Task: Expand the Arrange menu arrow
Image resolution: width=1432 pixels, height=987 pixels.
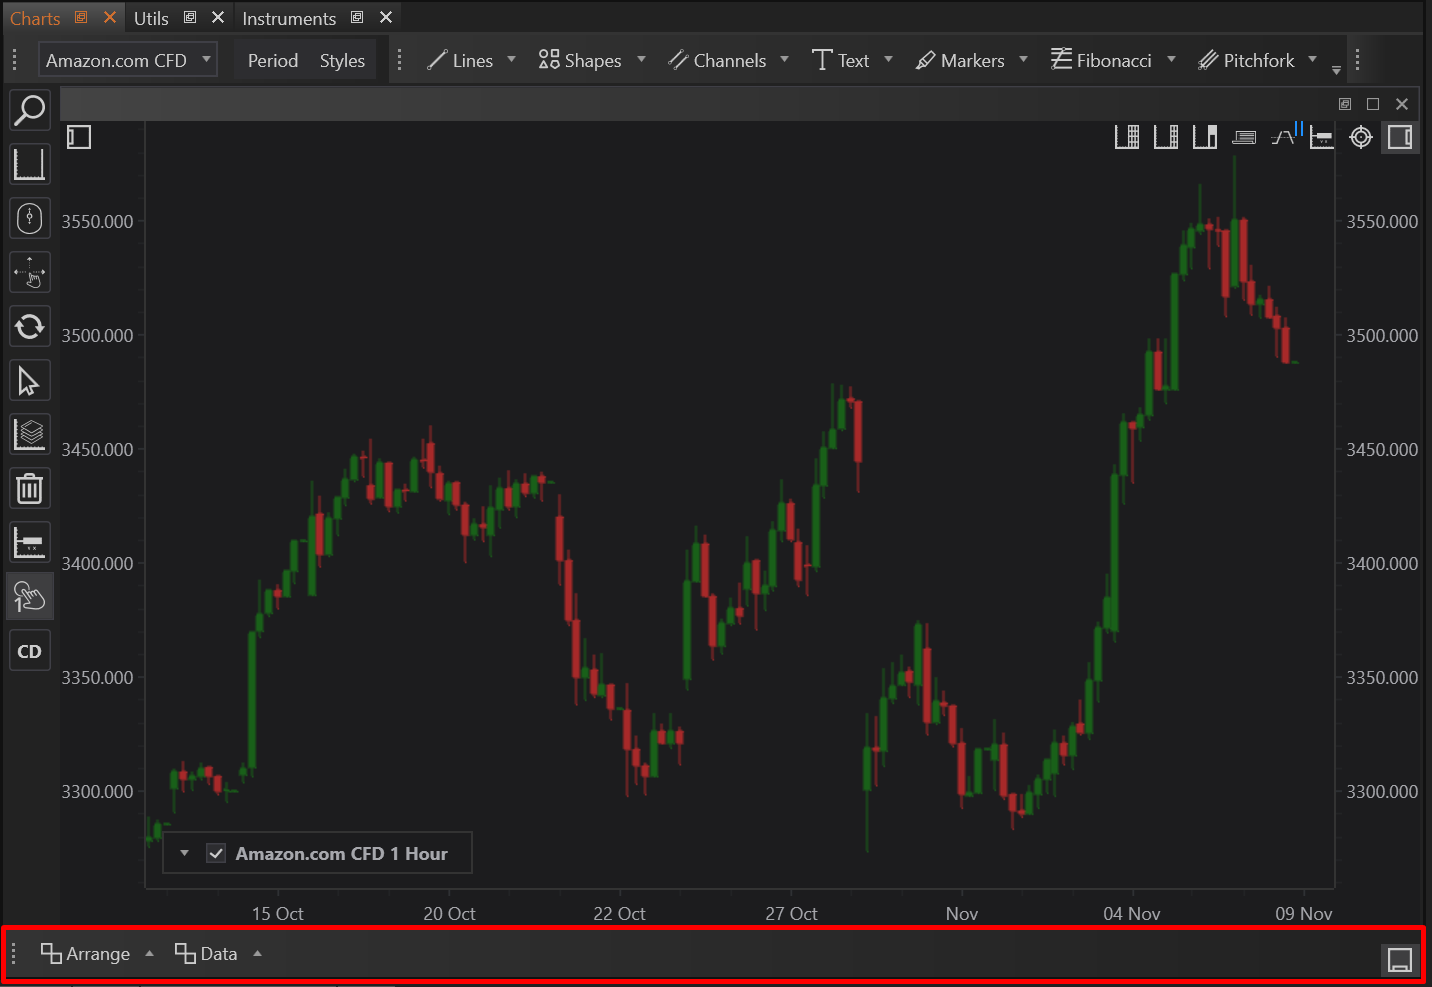Action: [149, 954]
